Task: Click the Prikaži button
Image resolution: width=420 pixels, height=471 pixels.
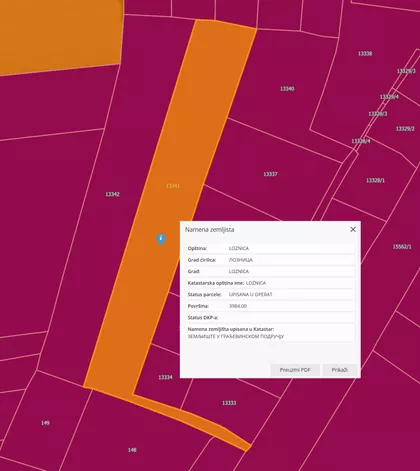Action: click(340, 370)
